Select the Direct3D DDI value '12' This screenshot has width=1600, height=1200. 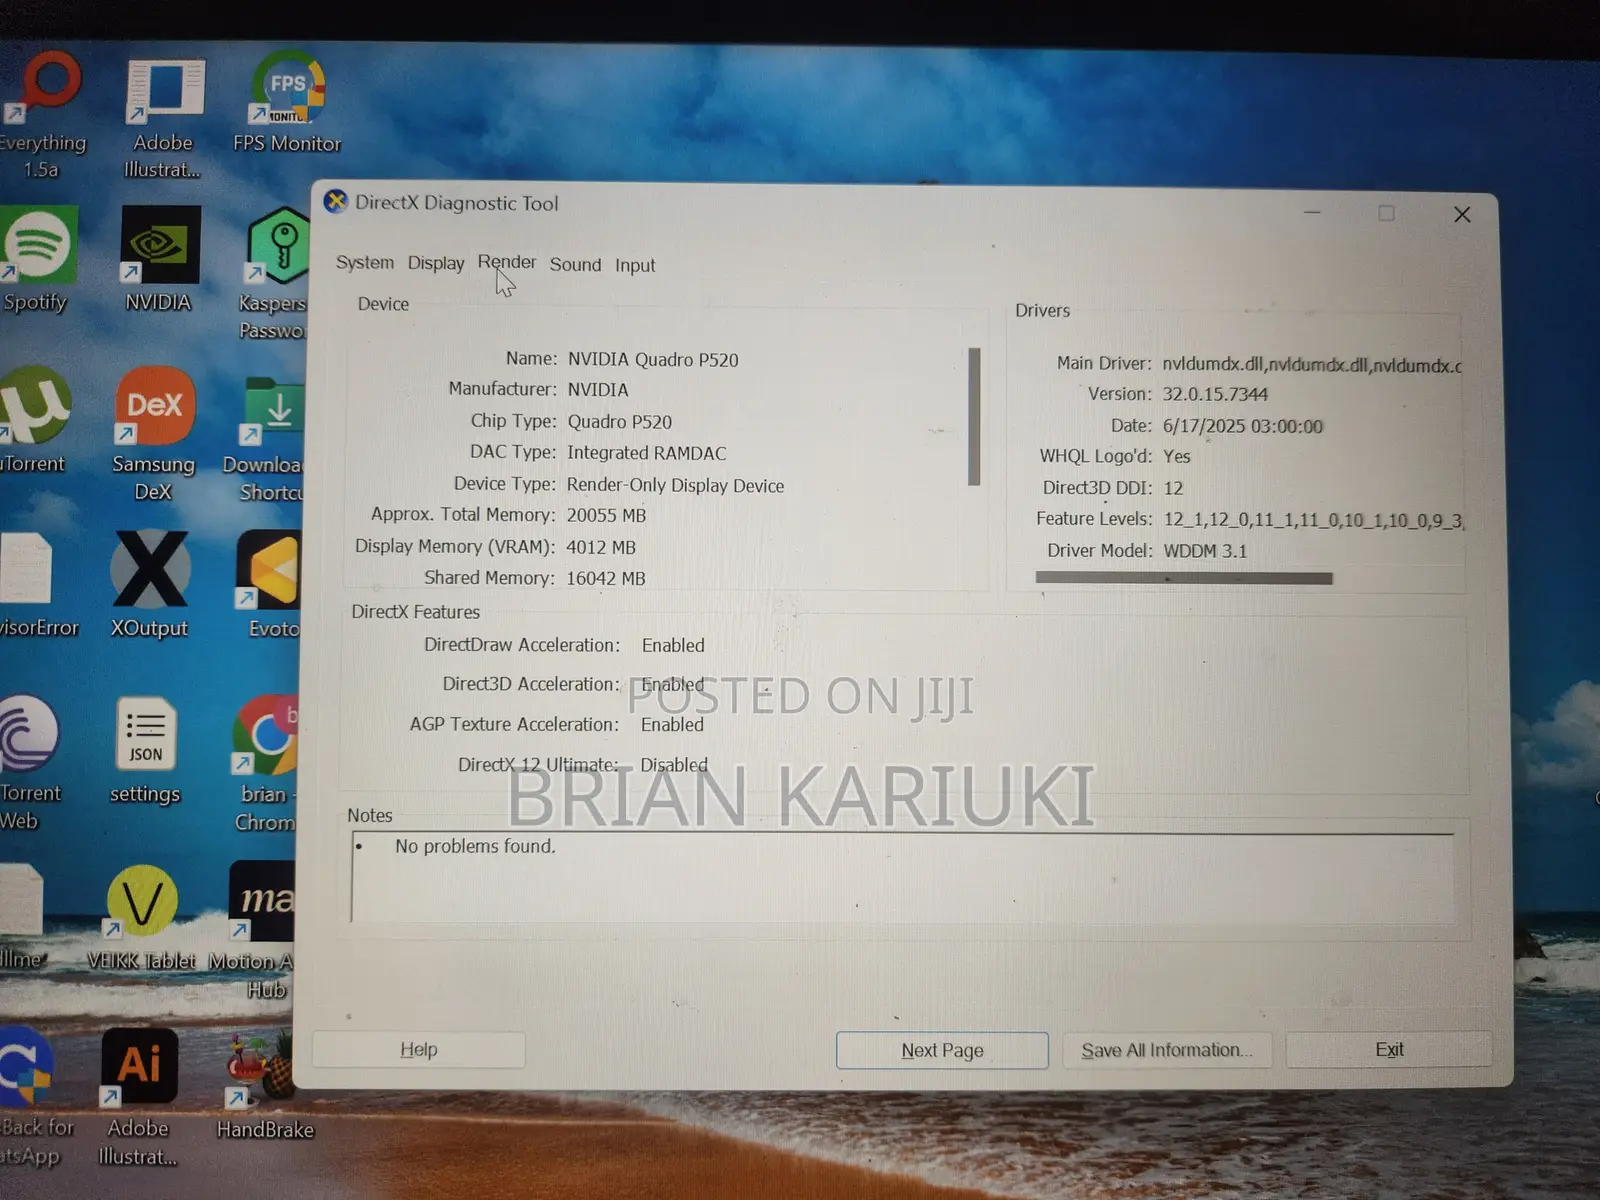pos(1173,488)
